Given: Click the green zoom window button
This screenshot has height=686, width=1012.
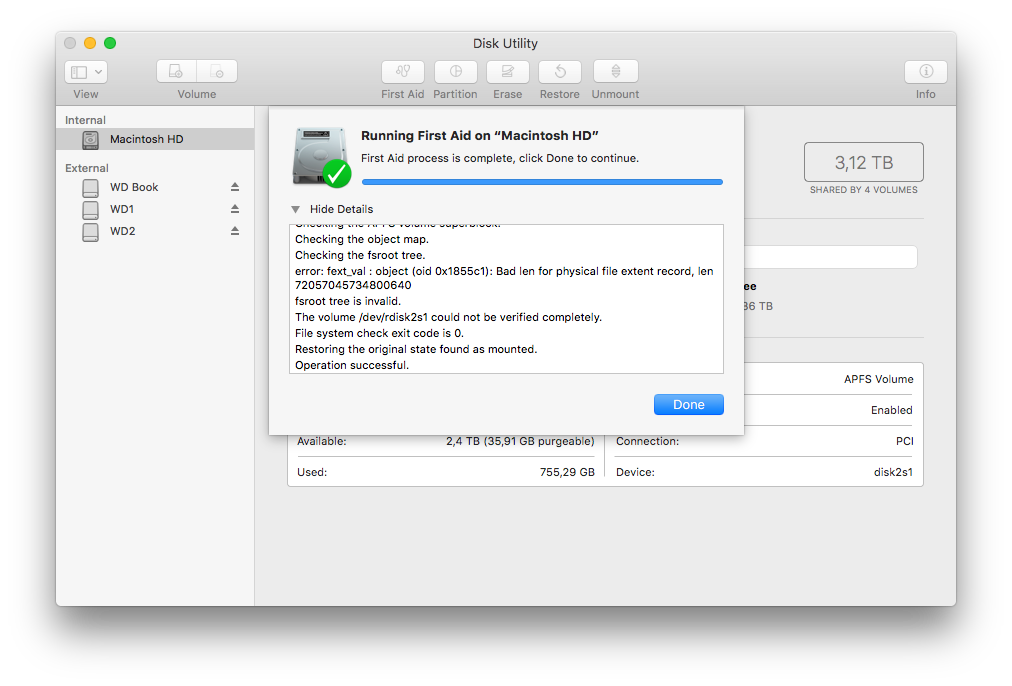Looking at the screenshot, I should 110,43.
